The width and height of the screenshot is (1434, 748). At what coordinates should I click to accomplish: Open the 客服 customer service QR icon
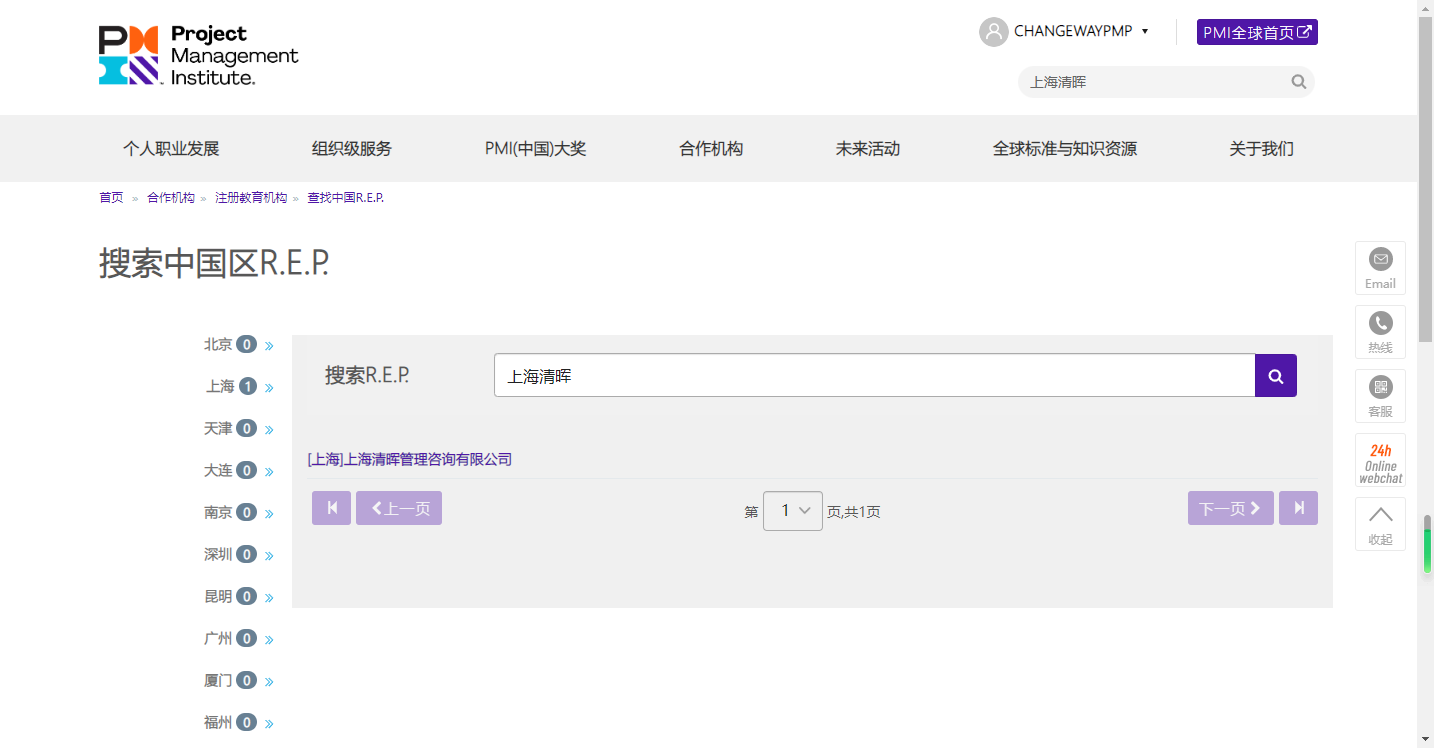point(1380,395)
